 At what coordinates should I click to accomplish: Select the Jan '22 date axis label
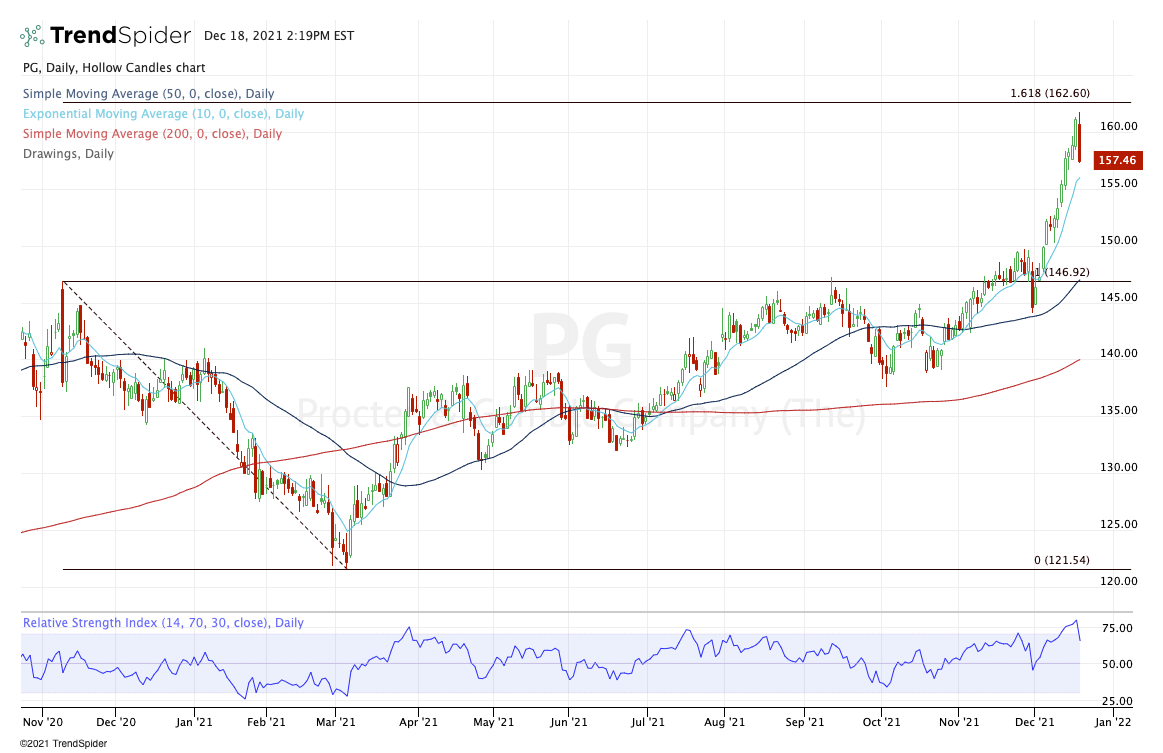1111,720
